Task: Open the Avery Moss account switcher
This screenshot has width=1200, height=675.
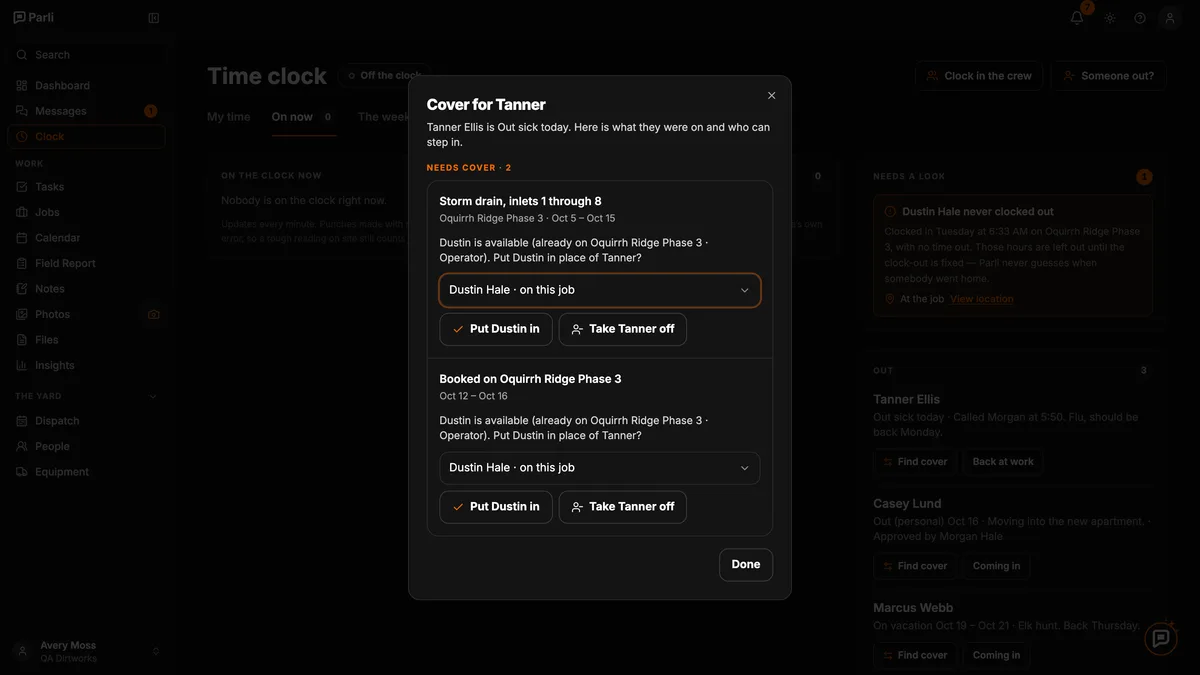Action: coord(86,651)
